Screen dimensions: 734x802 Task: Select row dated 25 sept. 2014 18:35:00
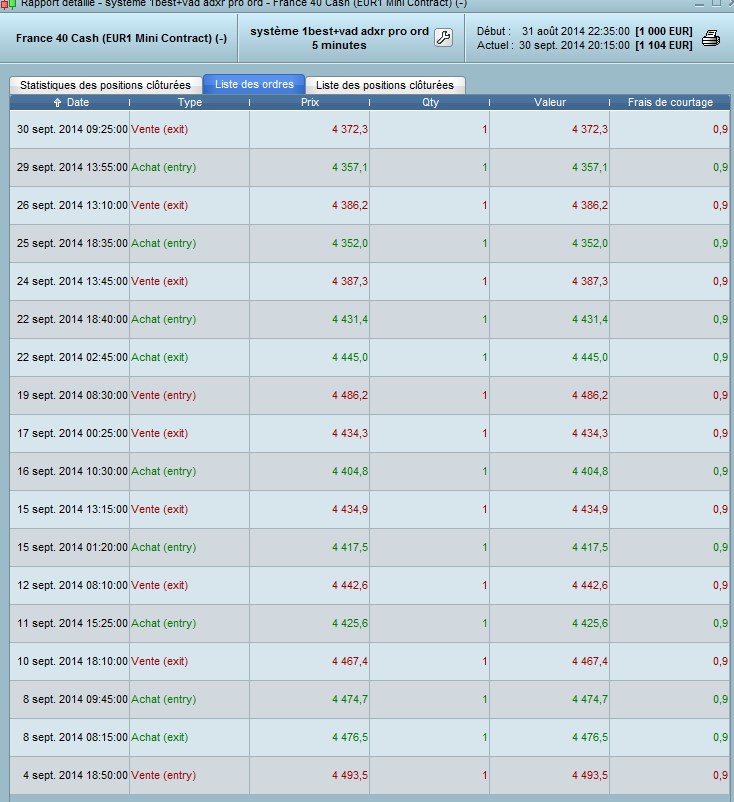[369, 243]
